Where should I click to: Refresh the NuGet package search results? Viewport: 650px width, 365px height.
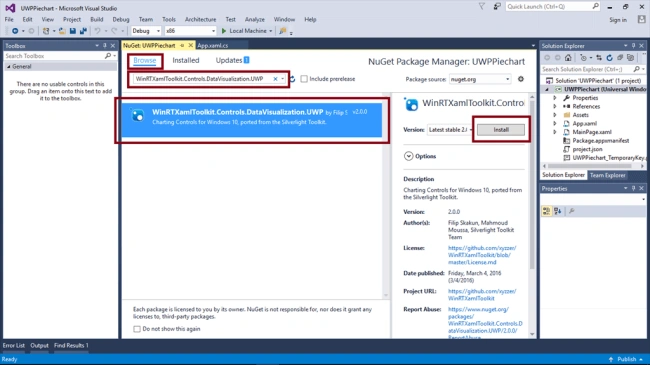293,79
